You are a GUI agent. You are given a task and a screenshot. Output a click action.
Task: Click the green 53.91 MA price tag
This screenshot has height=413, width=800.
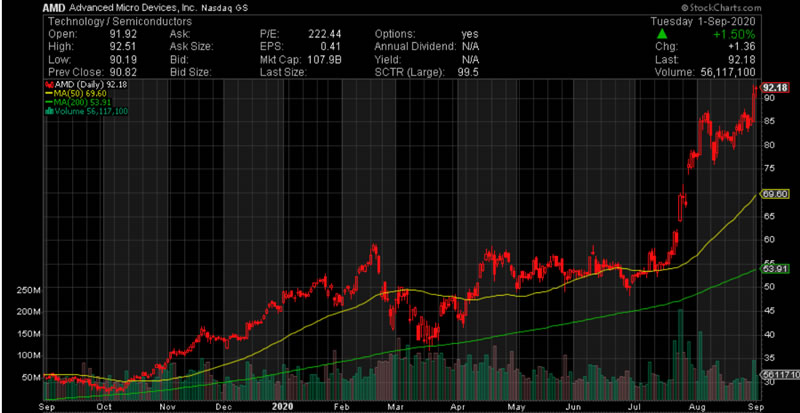[775, 268]
